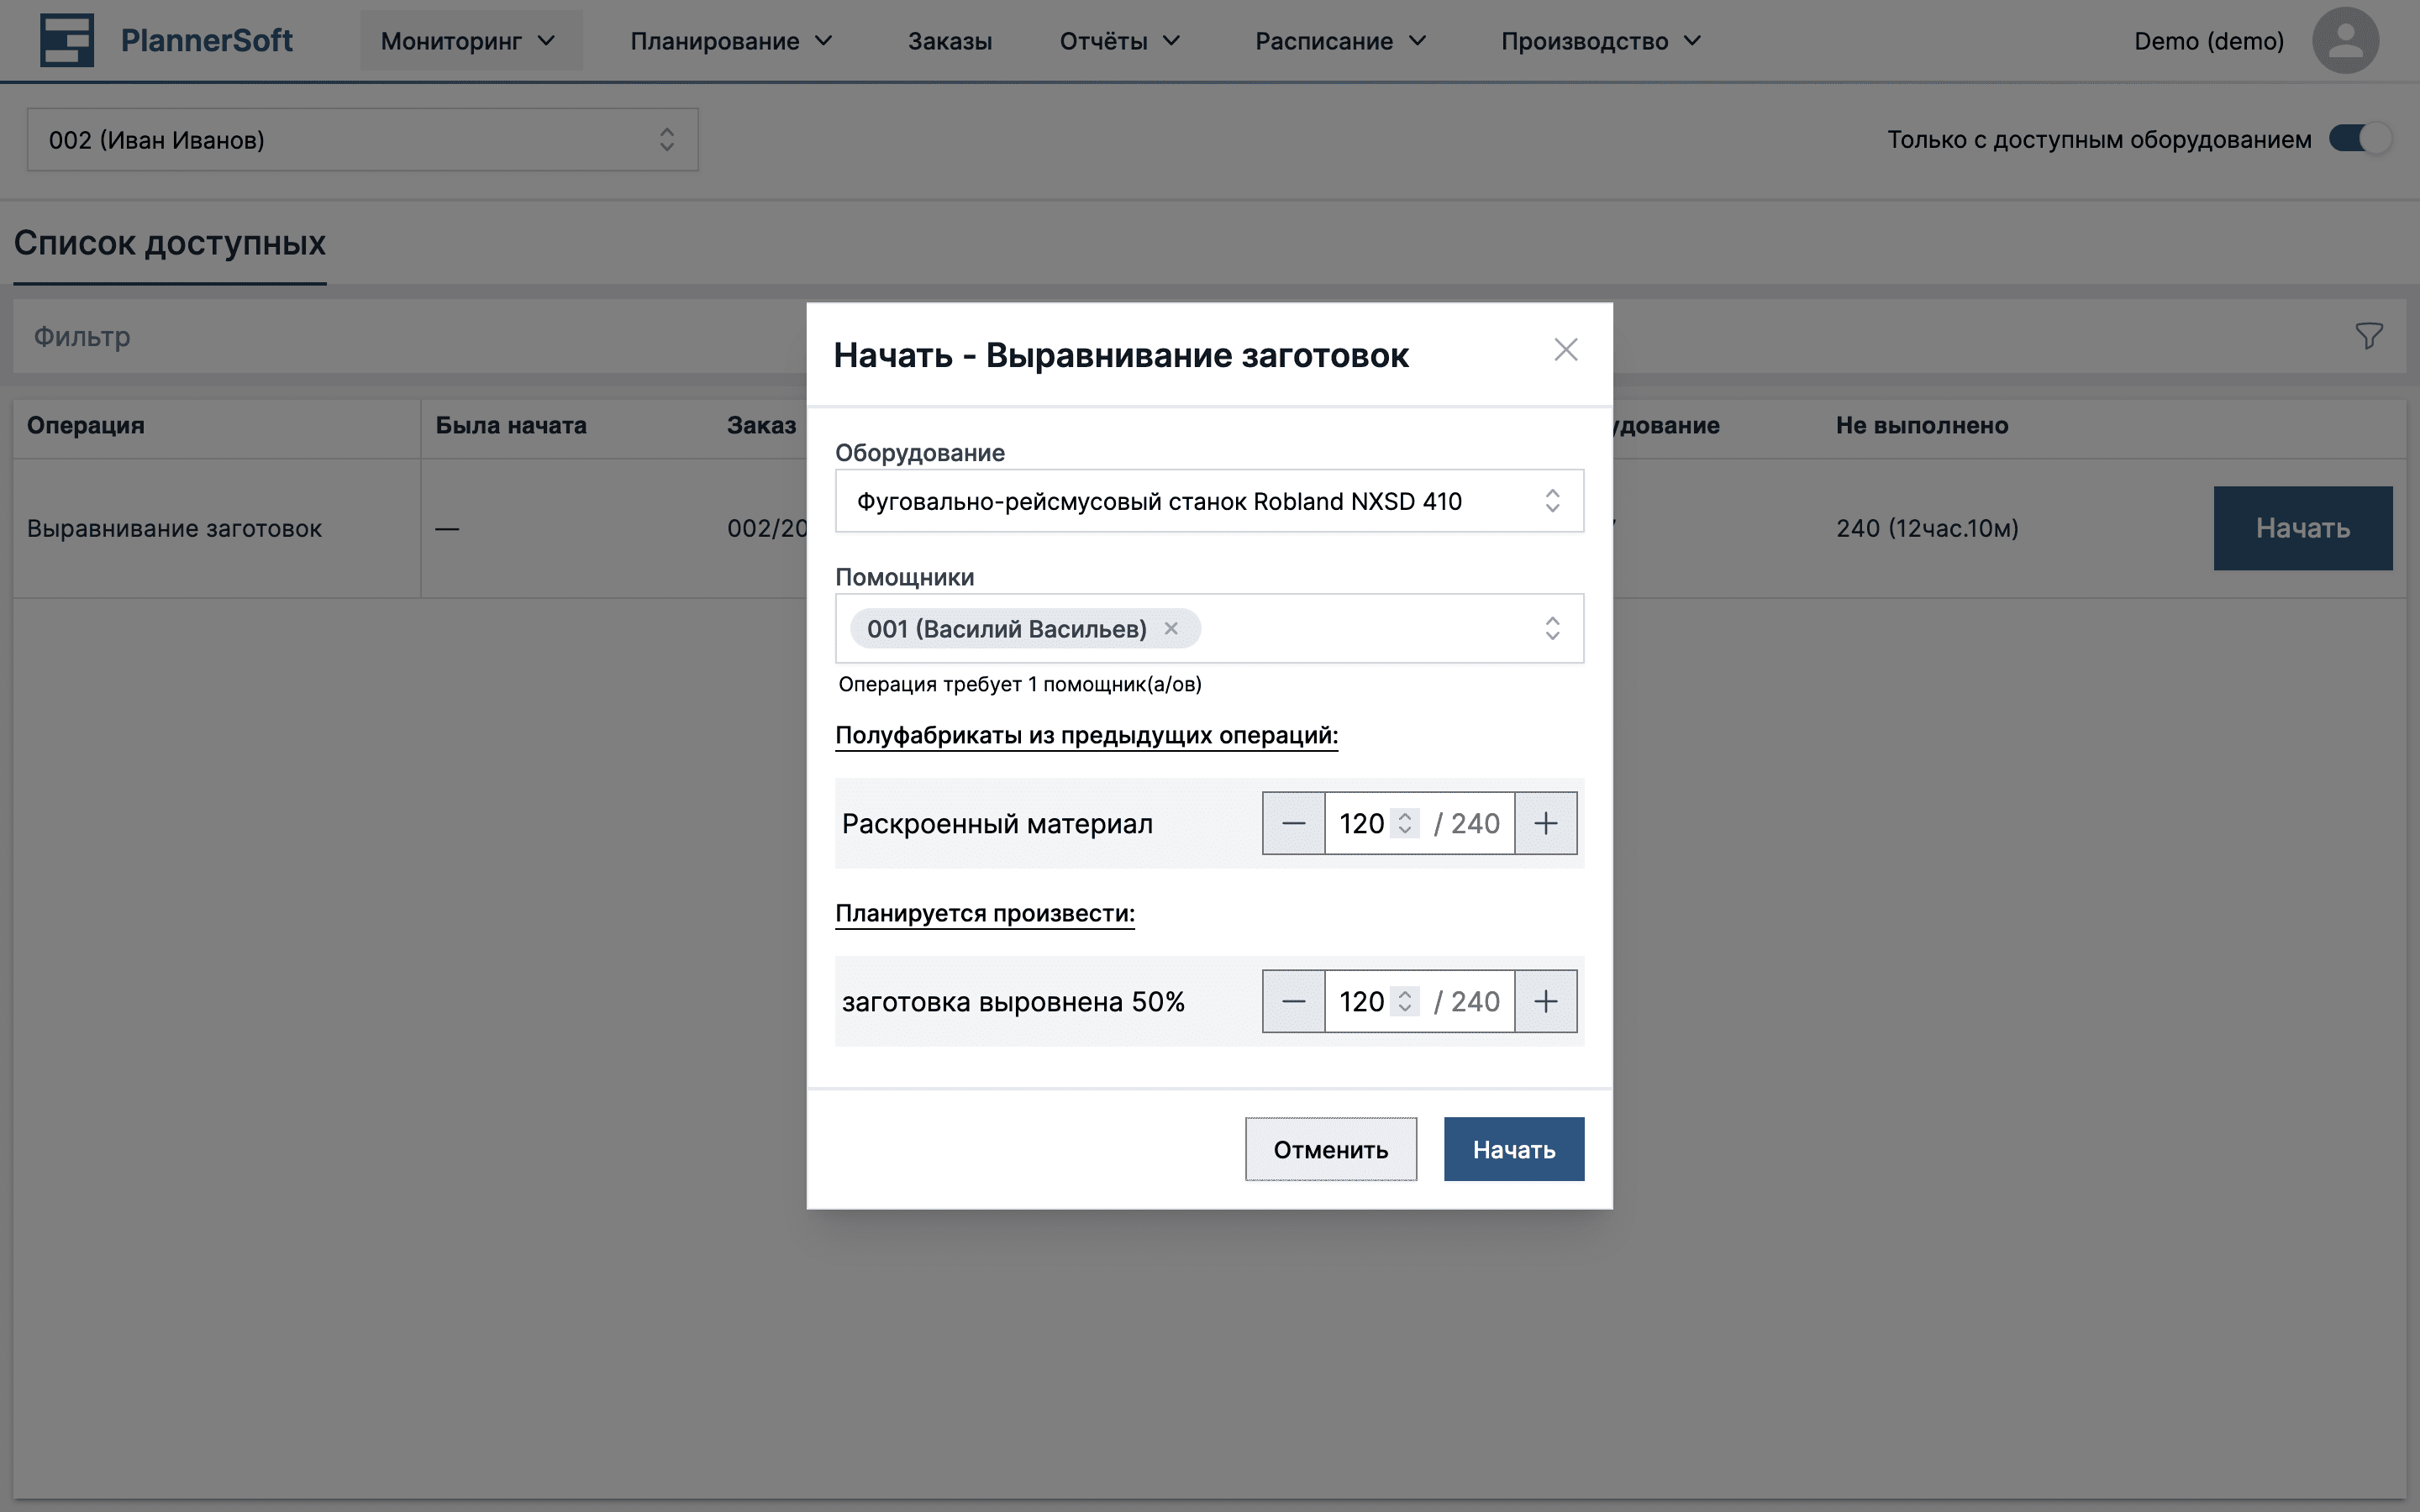Close the dialog with the X icon
Image resolution: width=2420 pixels, height=1512 pixels.
[x=1565, y=350]
